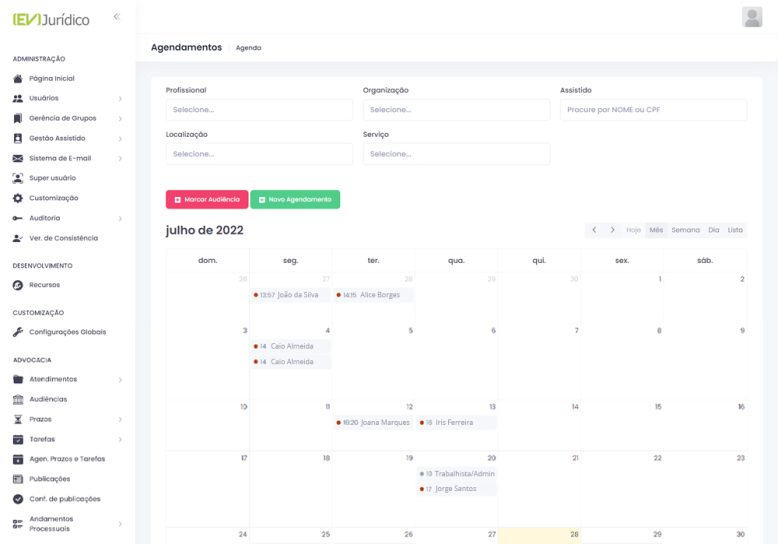Click the Marcar Audiência button
Viewport: 778px width, 544px height.
point(206,200)
